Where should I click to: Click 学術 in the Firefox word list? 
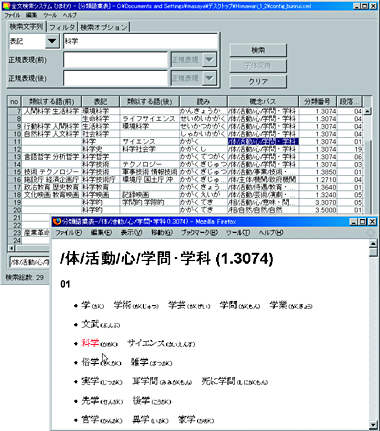point(122,305)
